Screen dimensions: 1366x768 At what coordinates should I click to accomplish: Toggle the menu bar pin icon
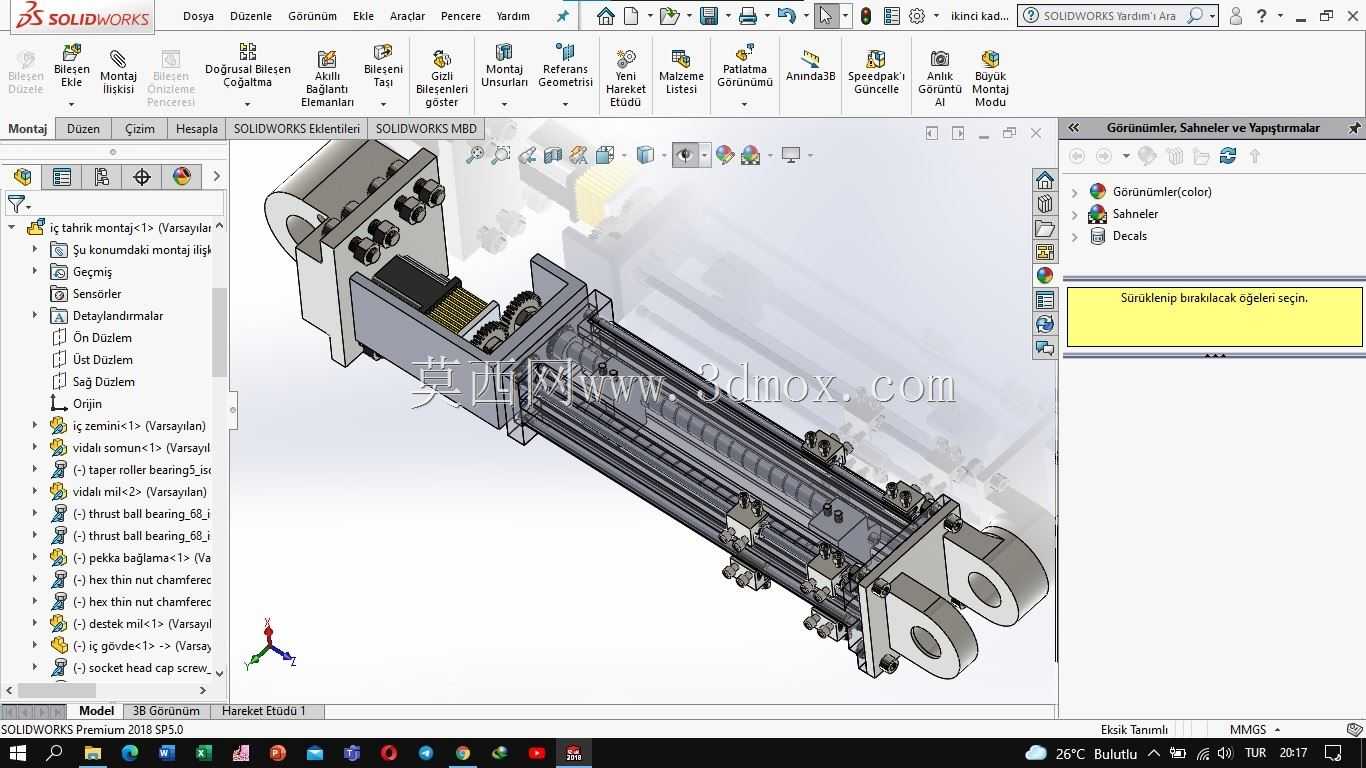[563, 16]
